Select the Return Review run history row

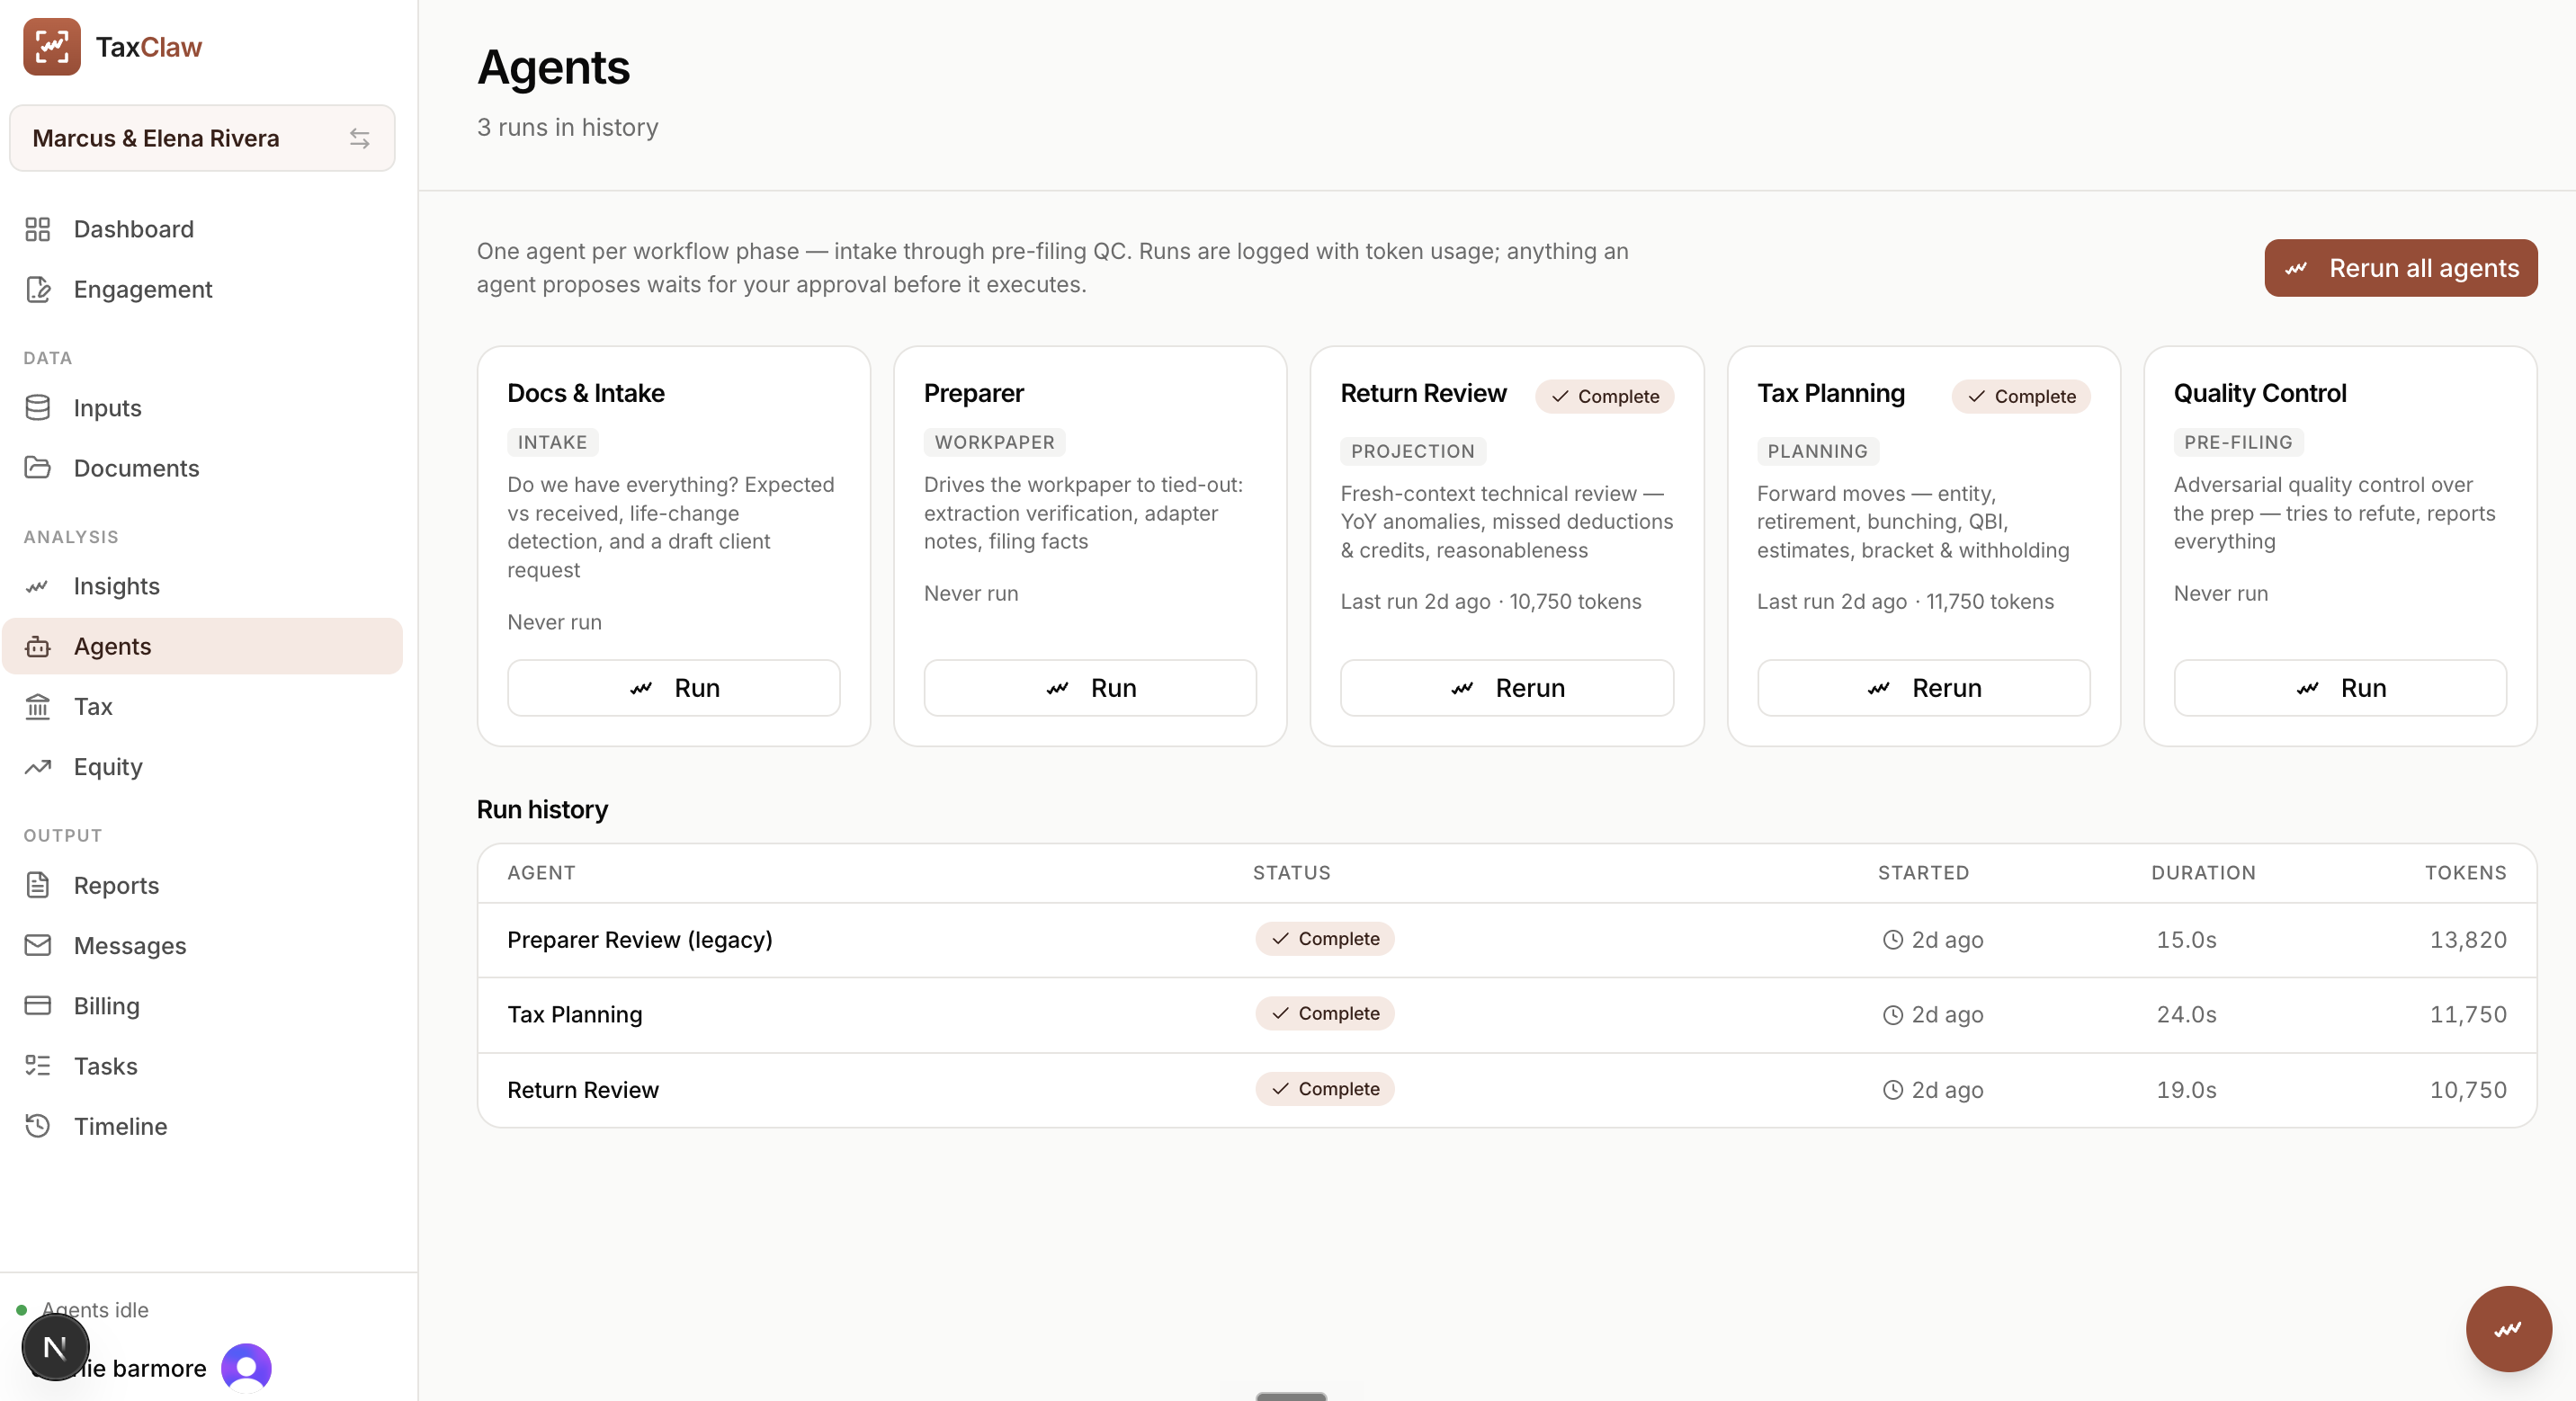pyautogui.click(x=1506, y=1090)
